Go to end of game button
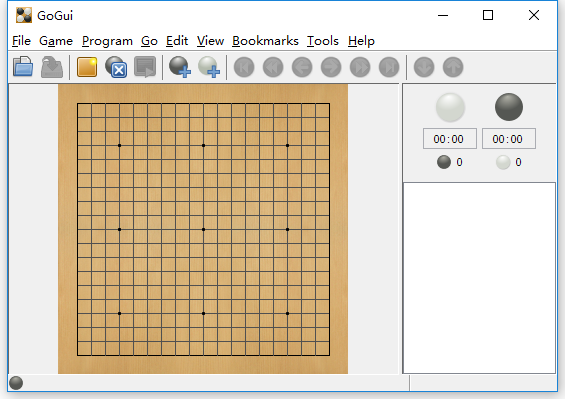Viewport: 565px width, 399px height. point(389,67)
